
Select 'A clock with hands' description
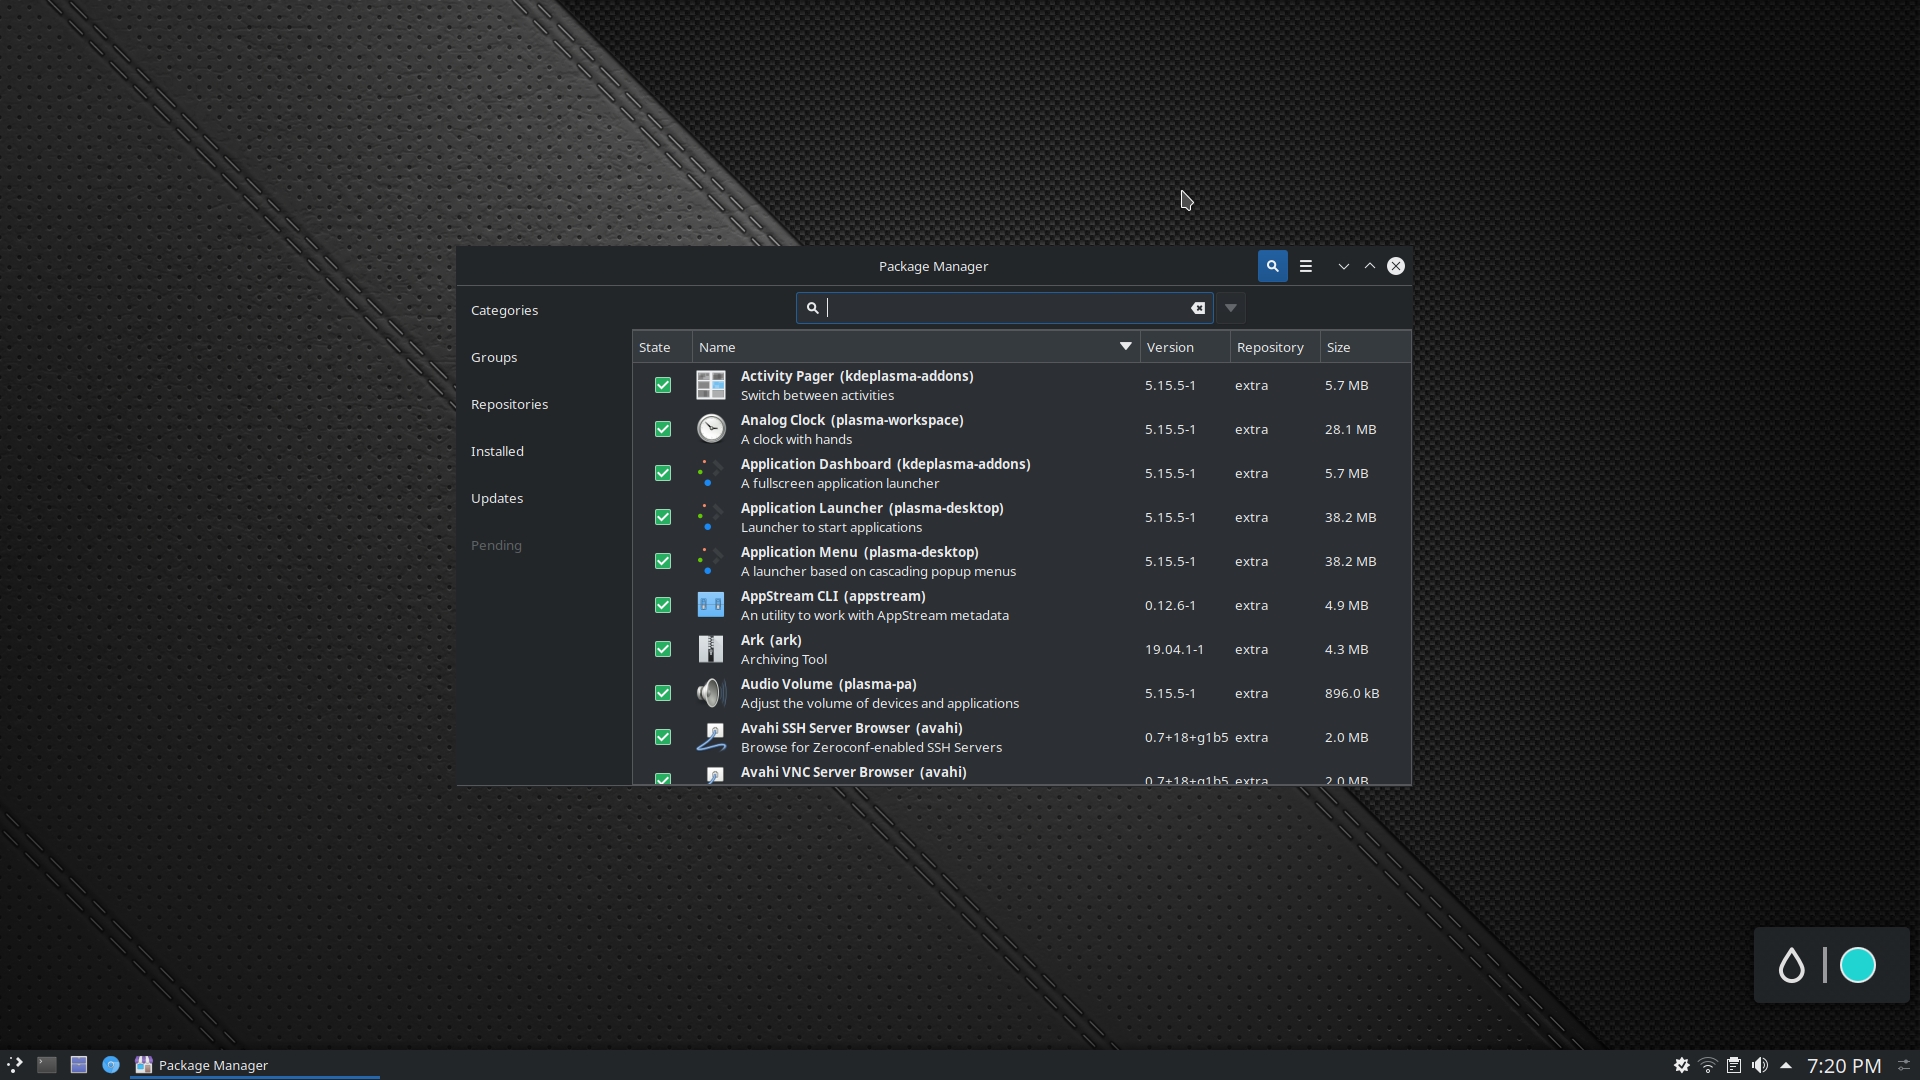pyautogui.click(x=796, y=440)
